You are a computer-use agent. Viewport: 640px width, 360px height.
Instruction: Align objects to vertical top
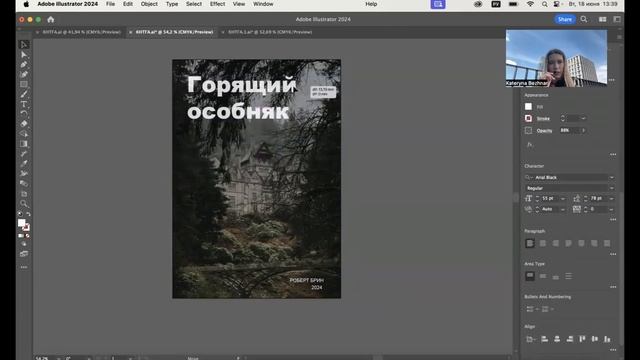point(582,339)
